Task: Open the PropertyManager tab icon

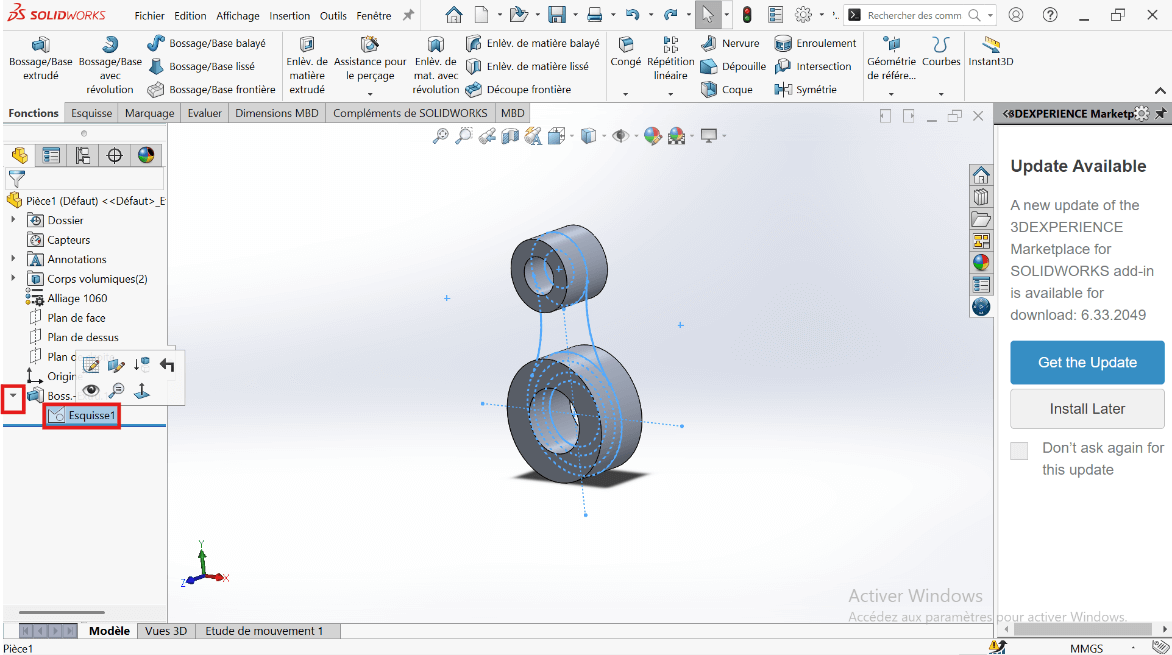Action: (51, 155)
